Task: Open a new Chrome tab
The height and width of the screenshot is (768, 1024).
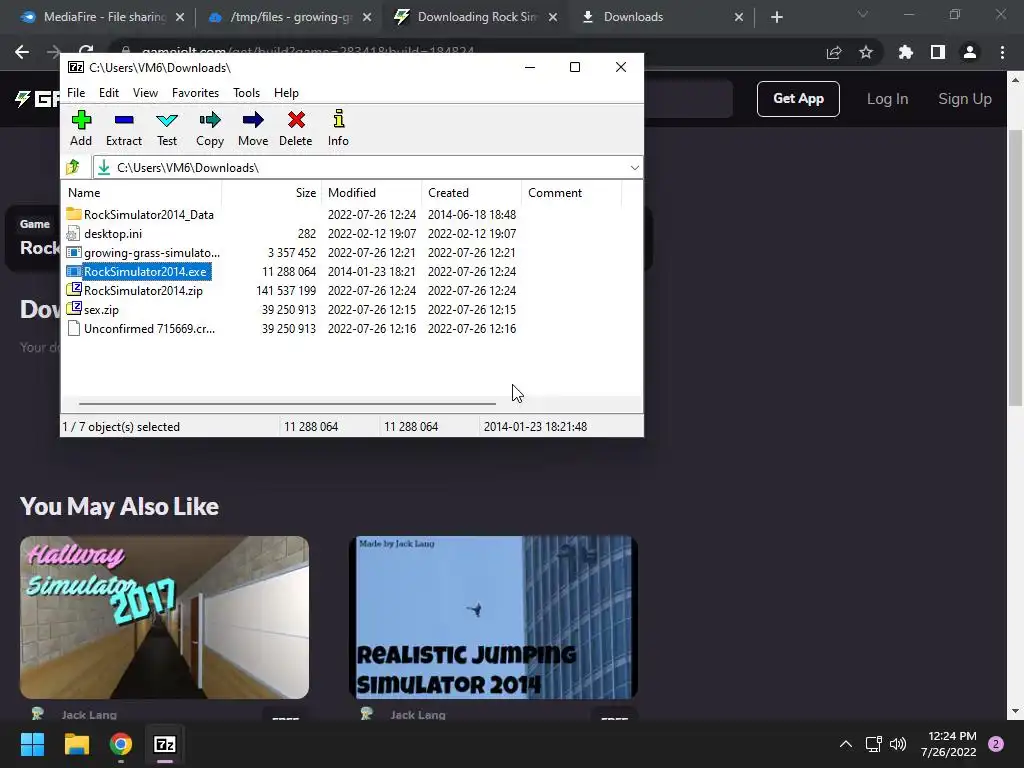Action: 776,17
